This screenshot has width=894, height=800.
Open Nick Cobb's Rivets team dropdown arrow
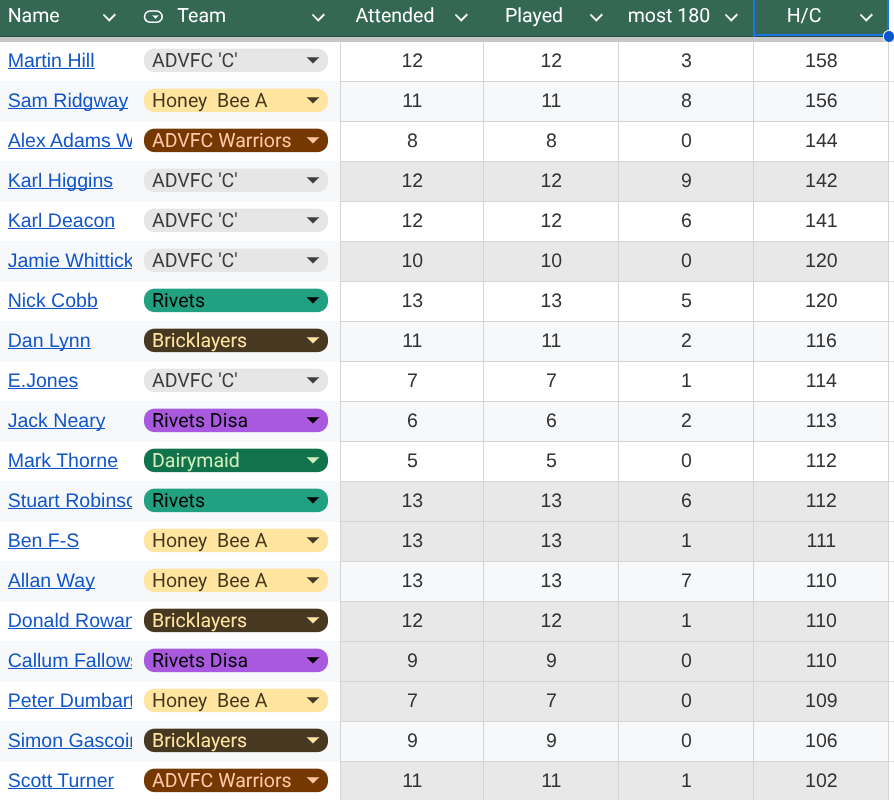[313, 301]
